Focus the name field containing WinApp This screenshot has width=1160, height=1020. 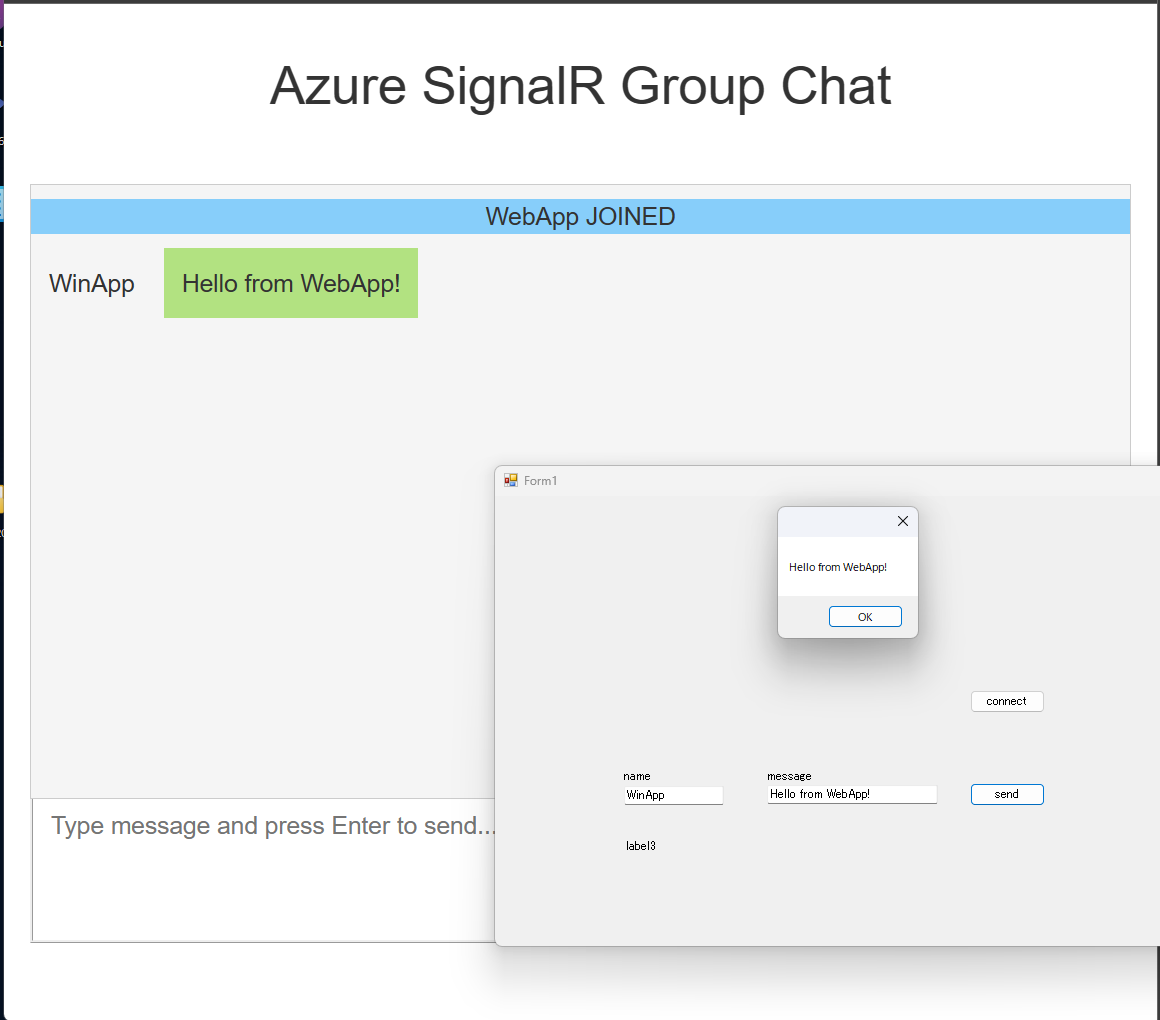(x=673, y=795)
